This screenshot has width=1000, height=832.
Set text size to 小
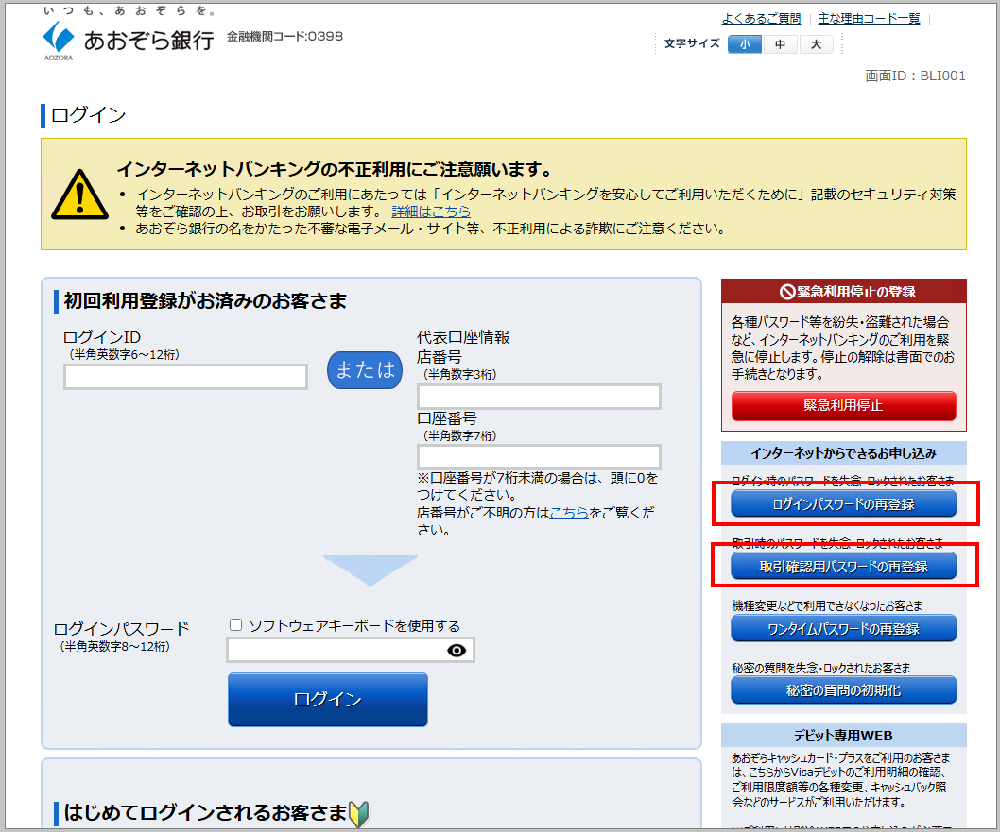tap(745, 45)
